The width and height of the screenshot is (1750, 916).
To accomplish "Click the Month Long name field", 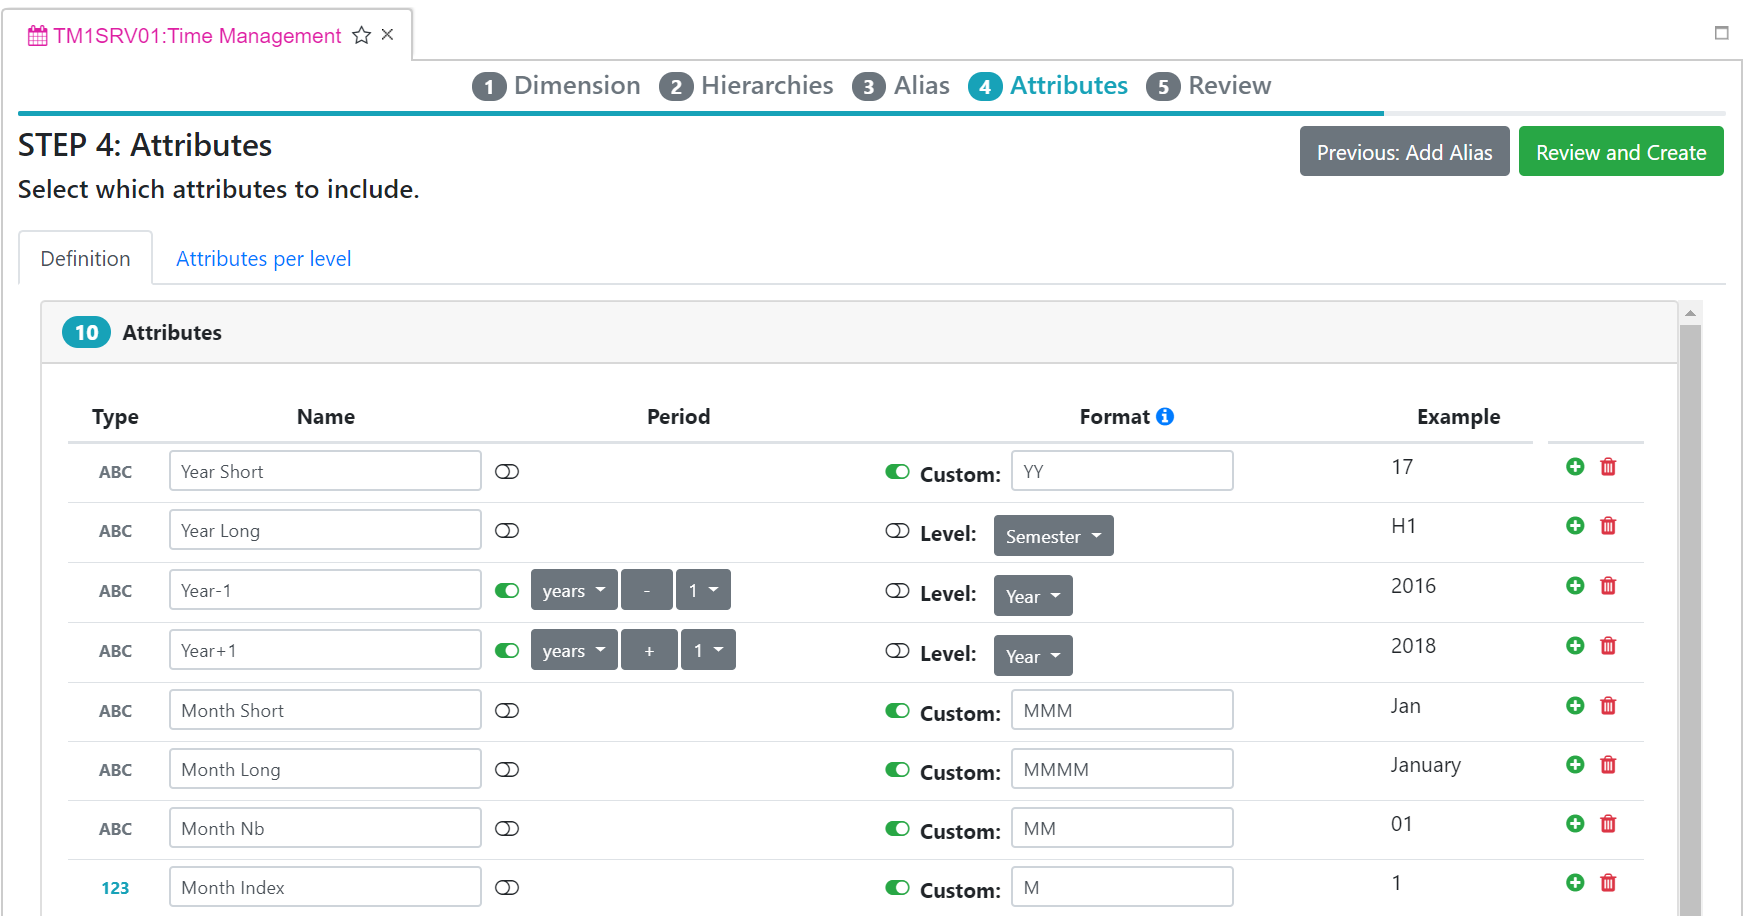I will [325, 769].
